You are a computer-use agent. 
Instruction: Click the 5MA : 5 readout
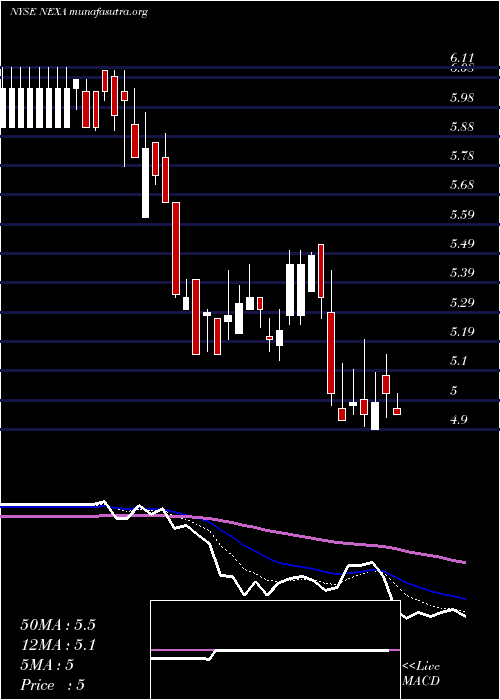[47, 665]
